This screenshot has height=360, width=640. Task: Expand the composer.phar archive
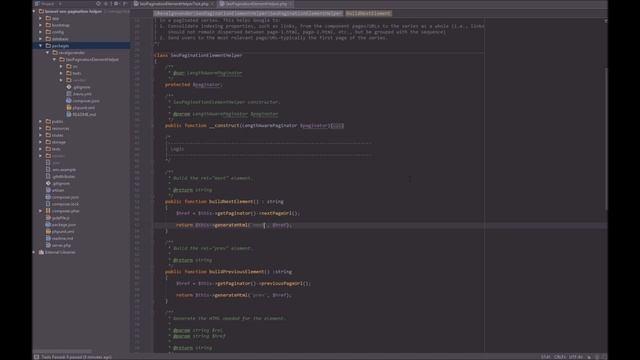click(x=40, y=211)
